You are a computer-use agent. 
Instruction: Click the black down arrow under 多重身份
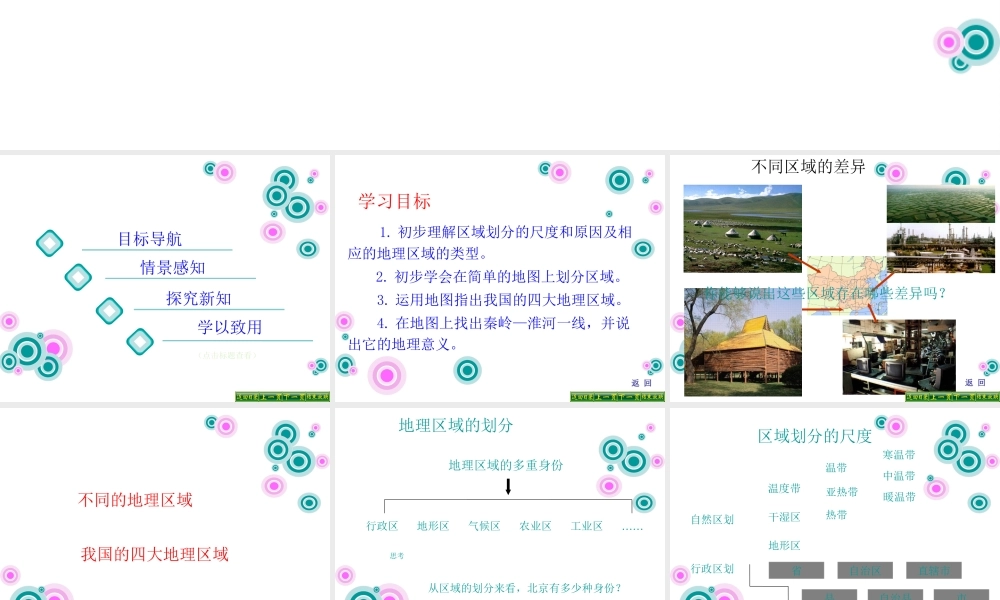click(x=508, y=487)
